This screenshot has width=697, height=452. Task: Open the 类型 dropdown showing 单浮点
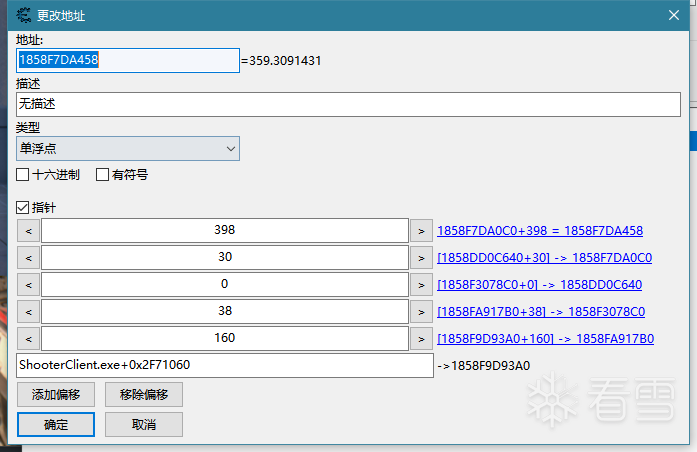[128, 148]
